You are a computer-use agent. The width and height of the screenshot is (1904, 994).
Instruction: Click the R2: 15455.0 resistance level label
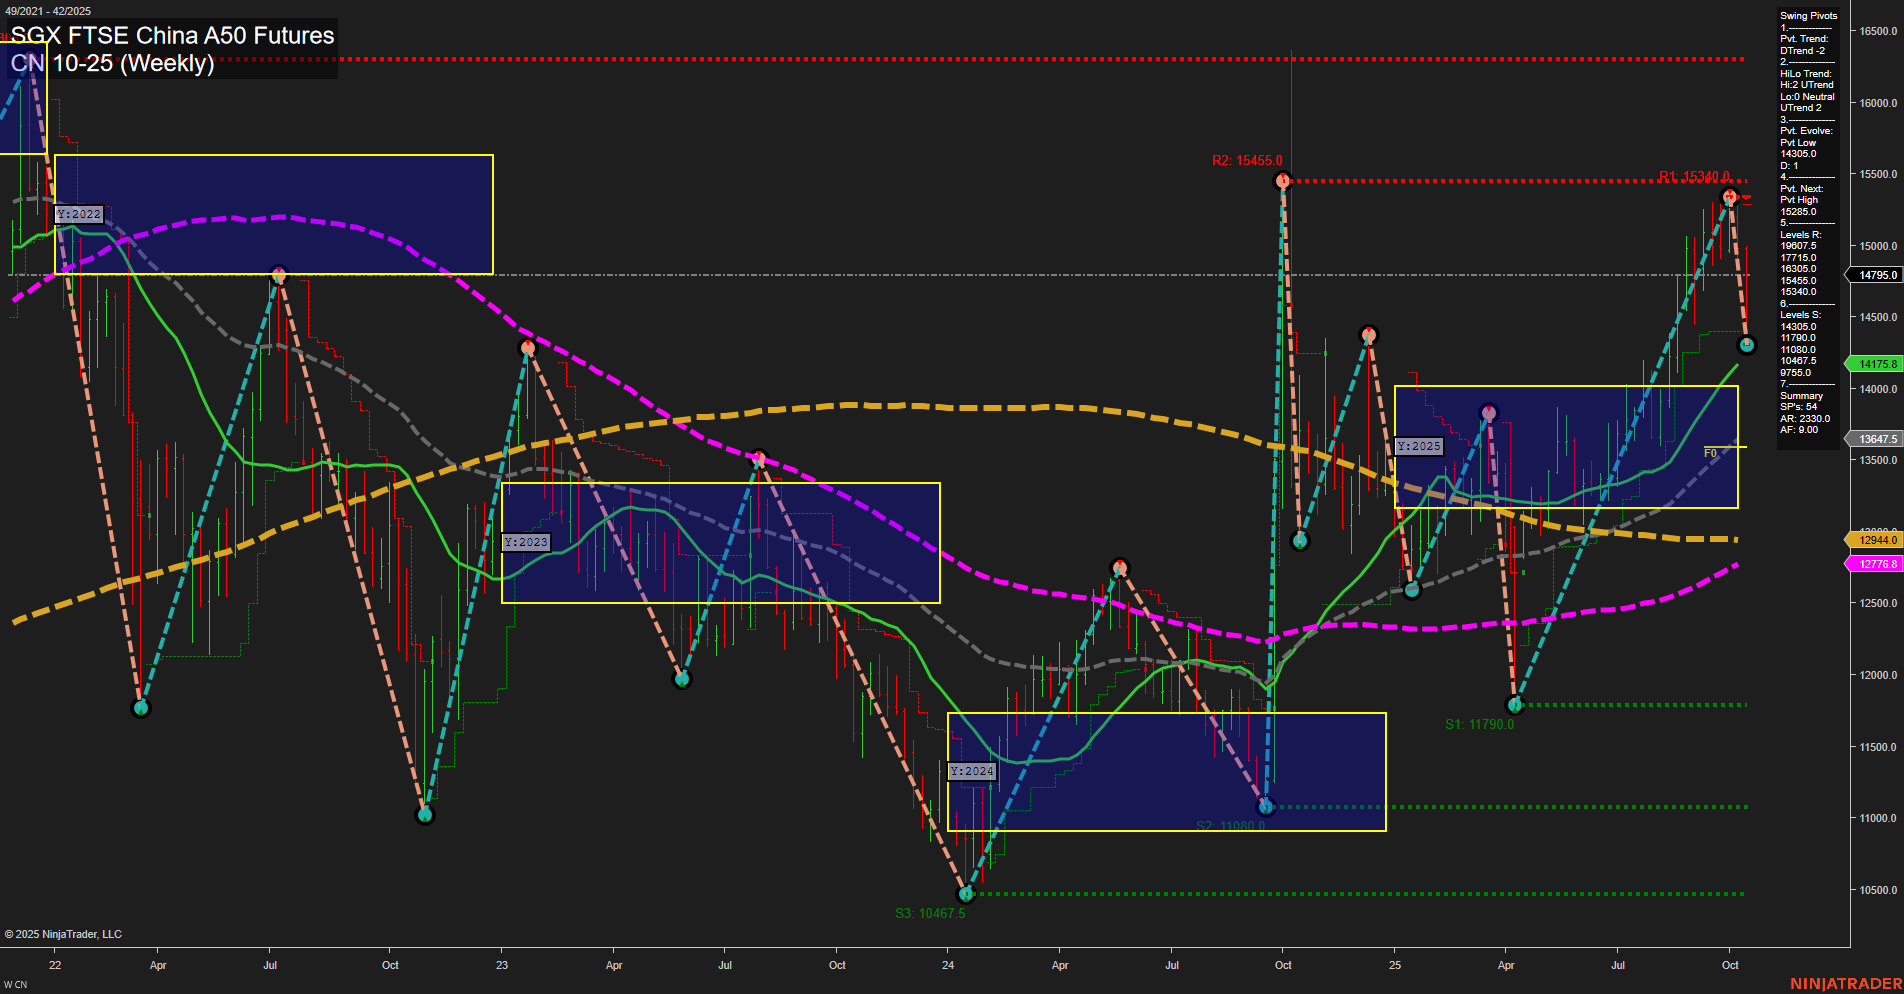[1249, 158]
